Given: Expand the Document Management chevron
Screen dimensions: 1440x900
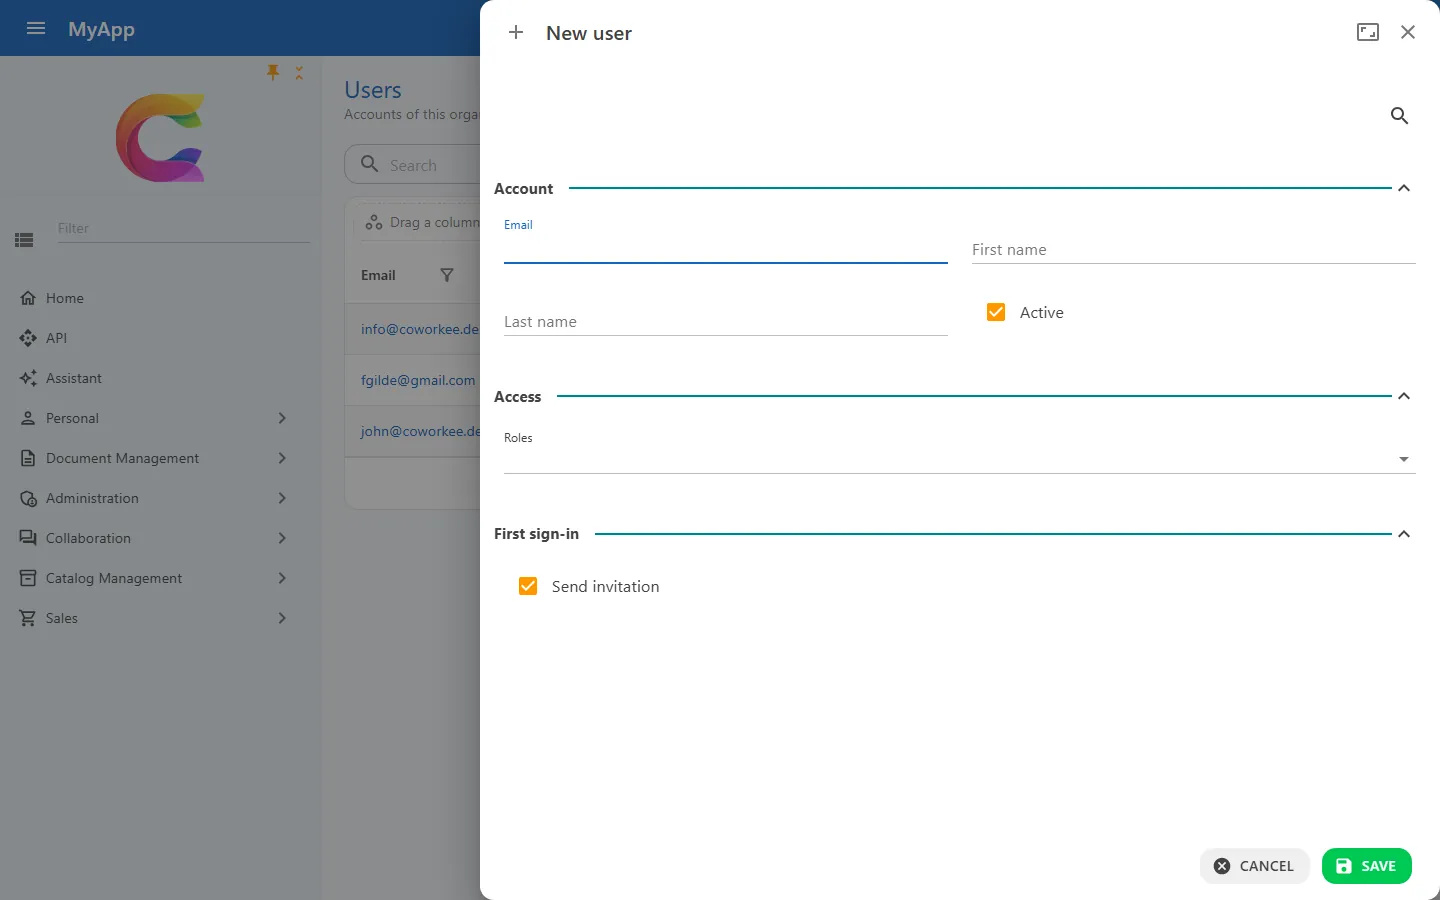Looking at the screenshot, I should pyautogui.click(x=282, y=458).
